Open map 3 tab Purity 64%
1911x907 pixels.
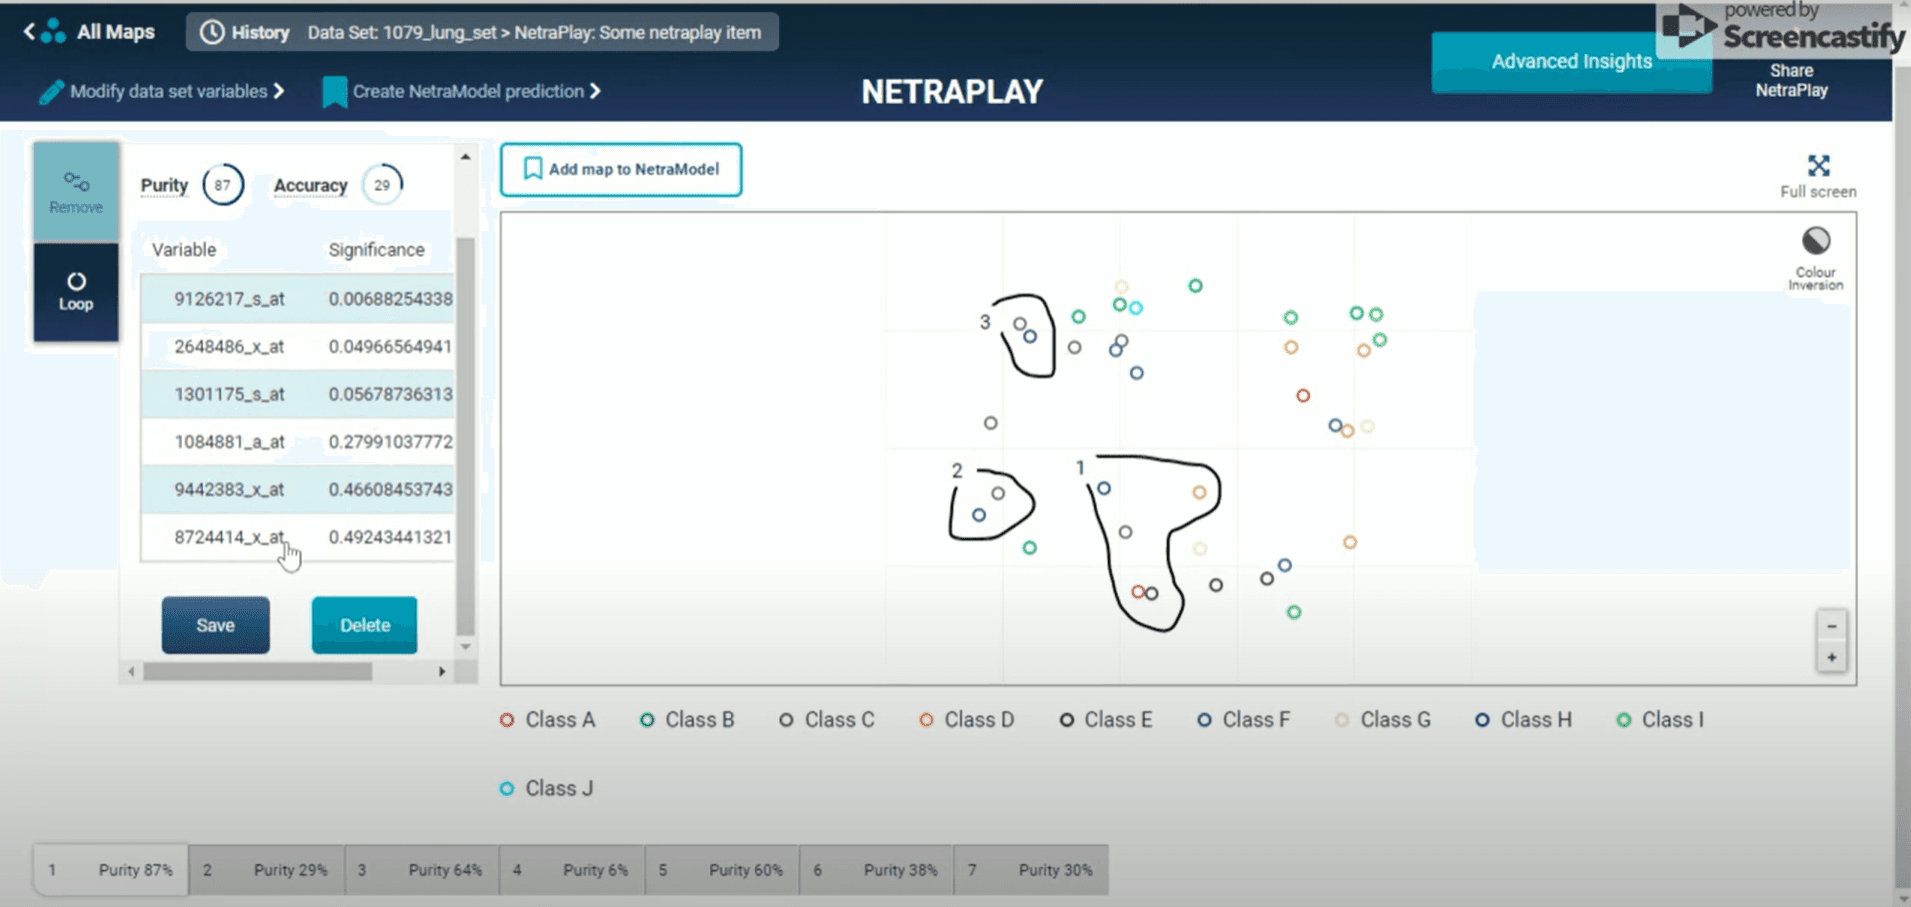[421, 870]
